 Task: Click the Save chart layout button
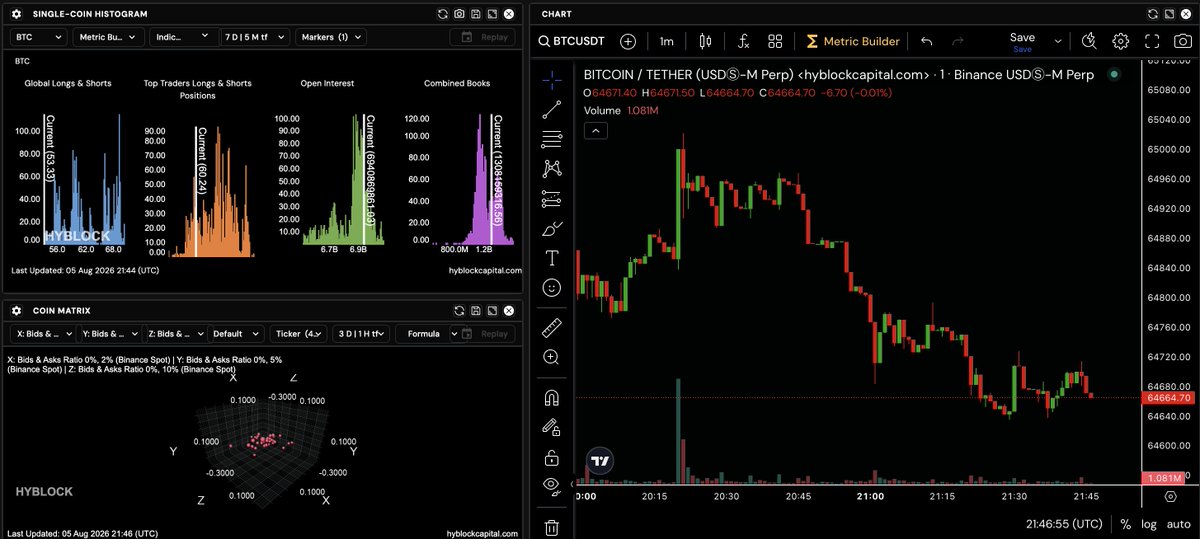1022,41
